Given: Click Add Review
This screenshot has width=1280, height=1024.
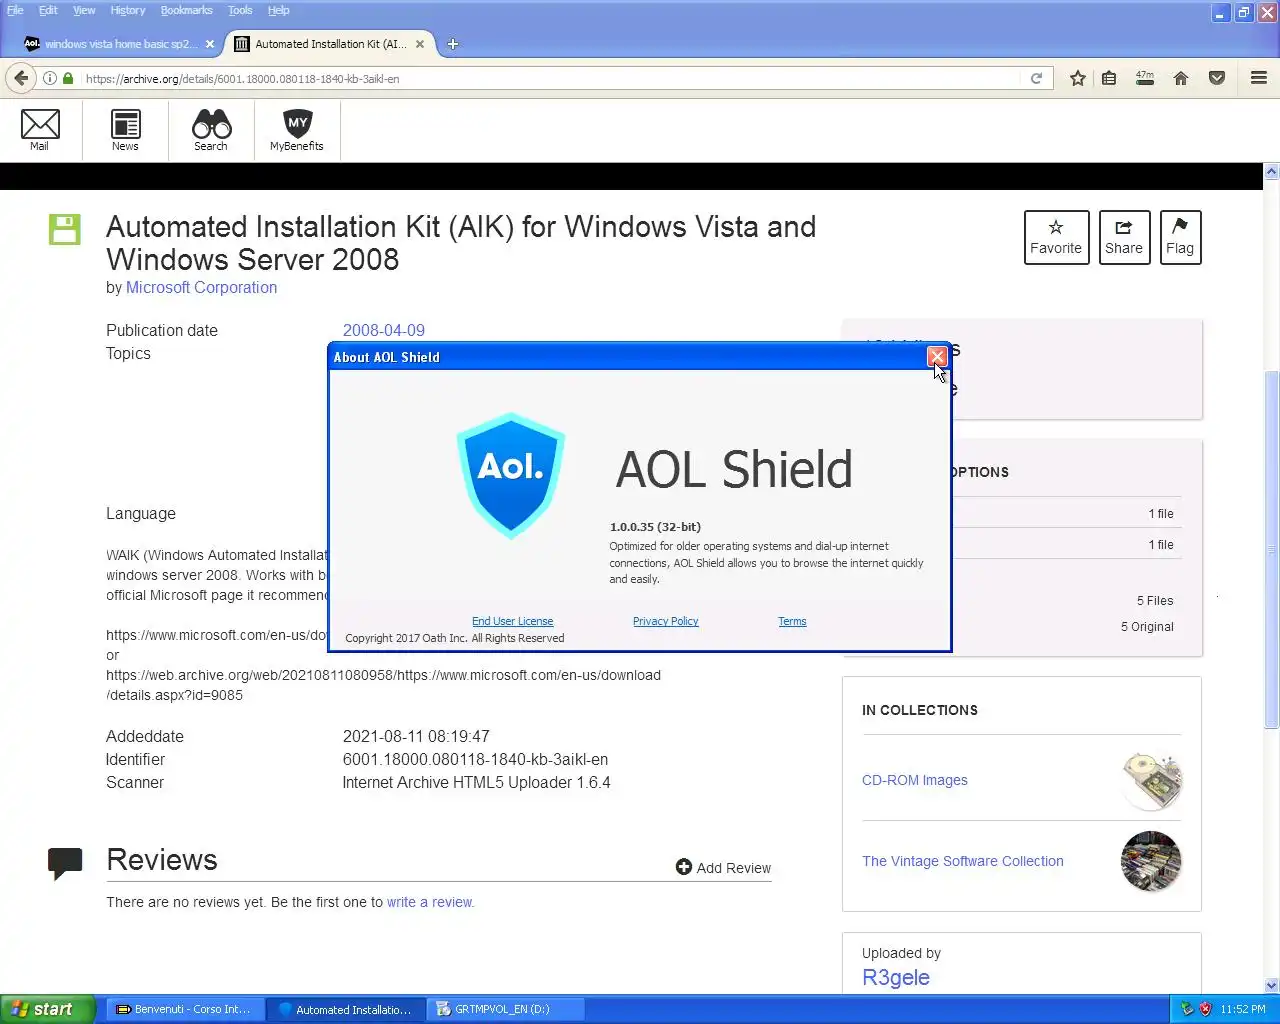Looking at the screenshot, I should pos(723,867).
